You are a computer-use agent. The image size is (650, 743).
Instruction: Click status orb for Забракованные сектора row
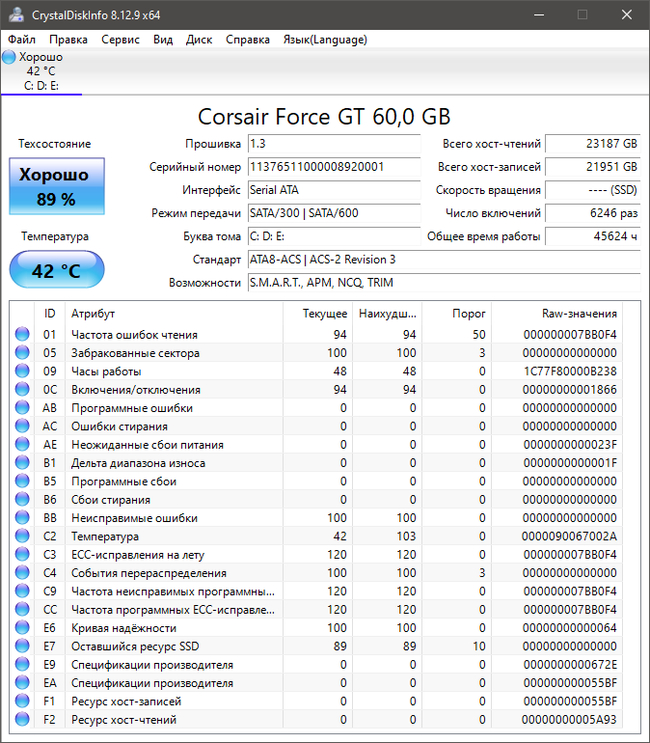click(22, 353)
